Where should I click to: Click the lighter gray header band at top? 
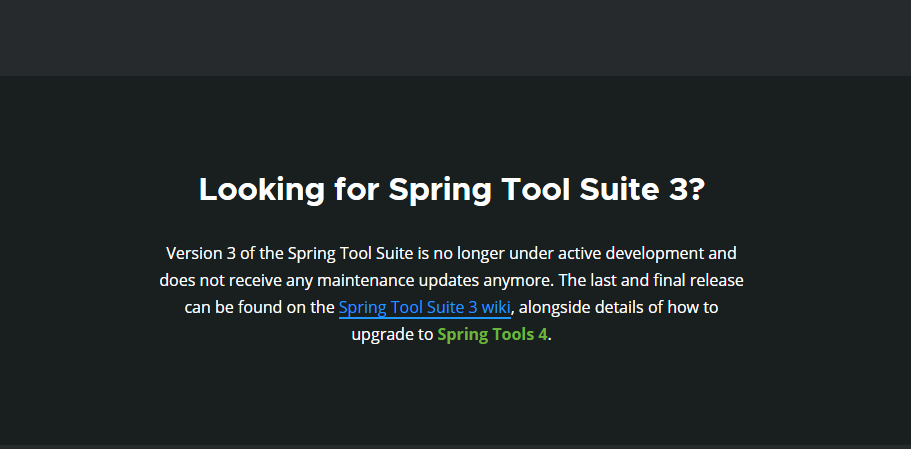pyautogui.click(x=455, y=37)
